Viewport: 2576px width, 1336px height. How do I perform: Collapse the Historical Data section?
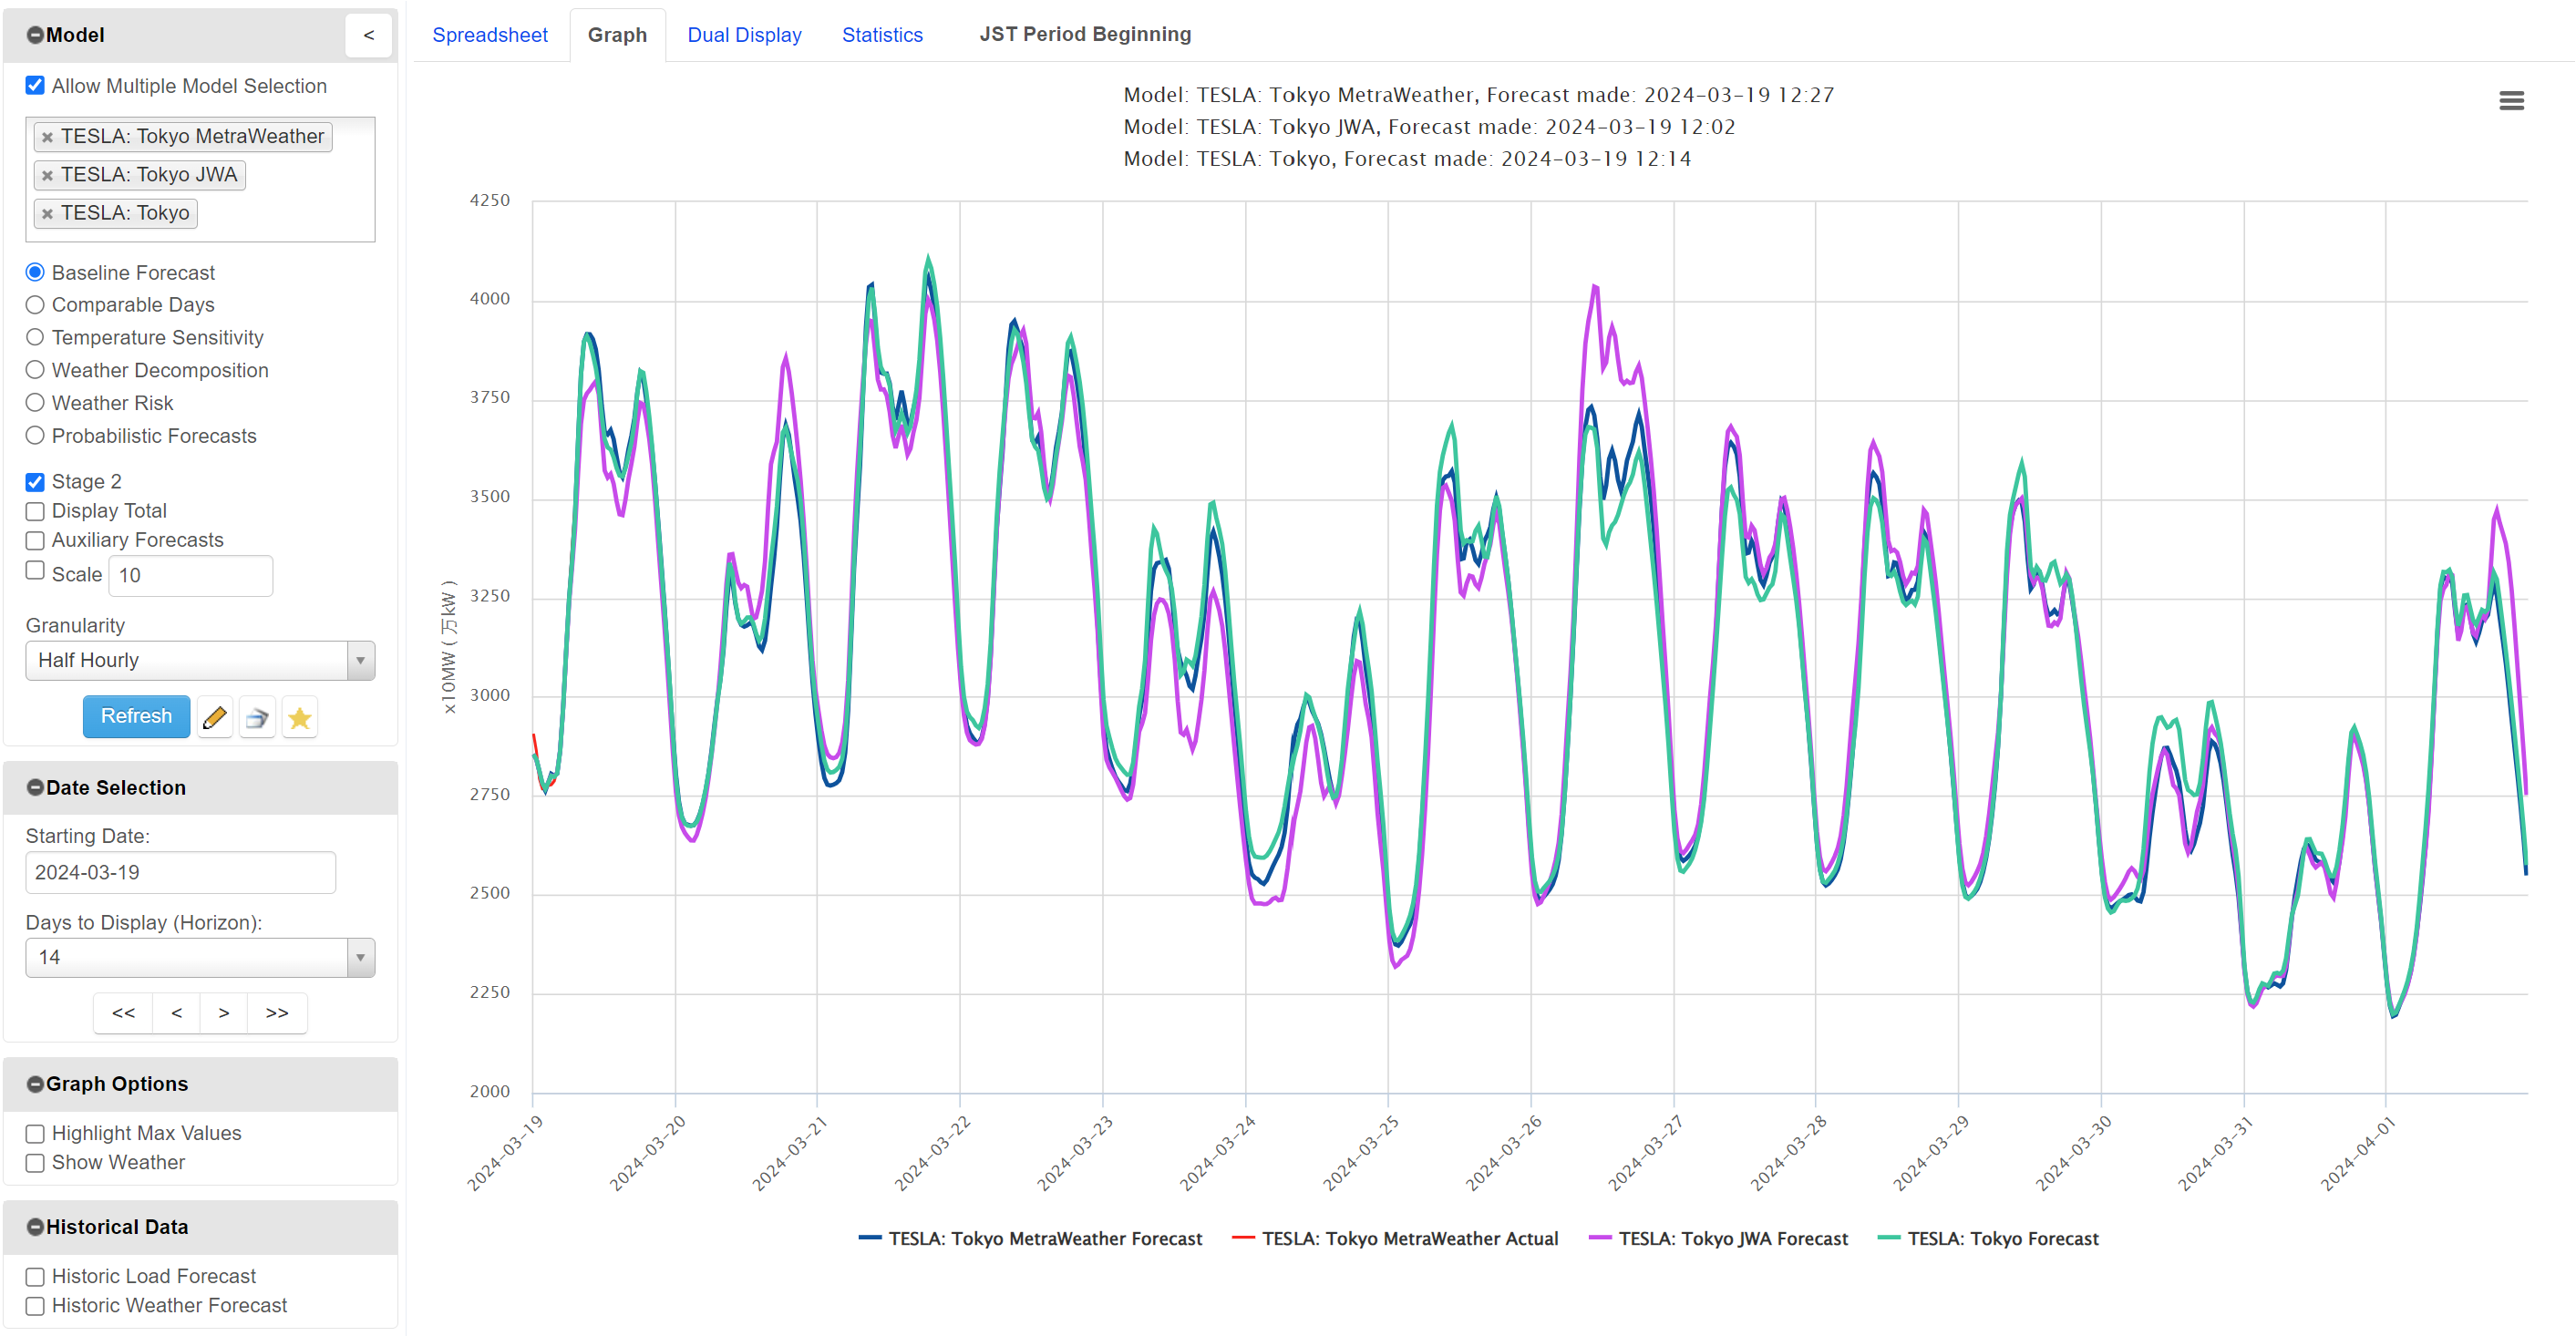click(x=35, y=1226)
